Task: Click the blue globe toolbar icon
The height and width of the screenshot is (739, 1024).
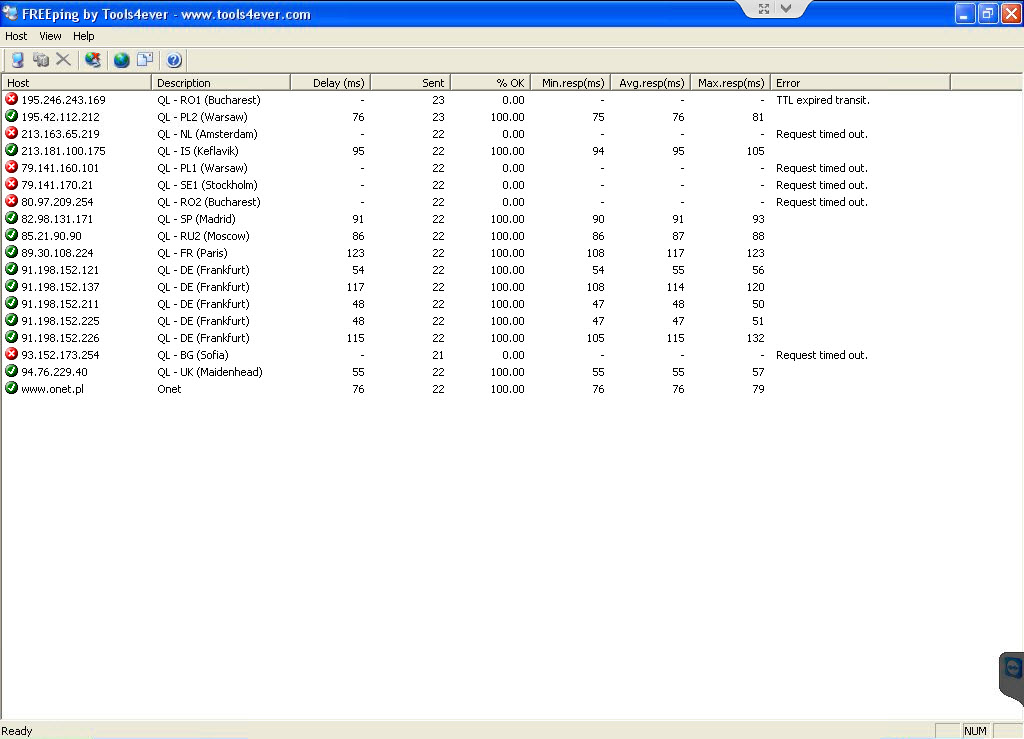Action: pos(121,60)
